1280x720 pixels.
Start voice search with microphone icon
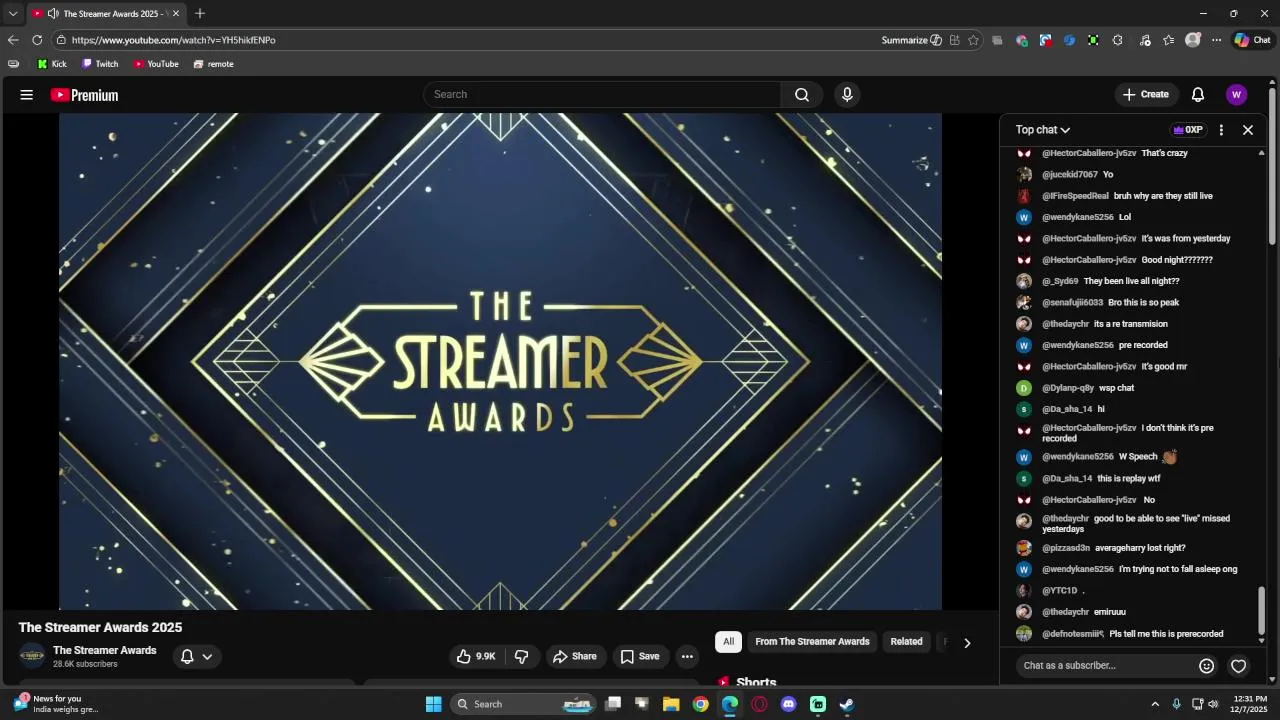point(847,94)
